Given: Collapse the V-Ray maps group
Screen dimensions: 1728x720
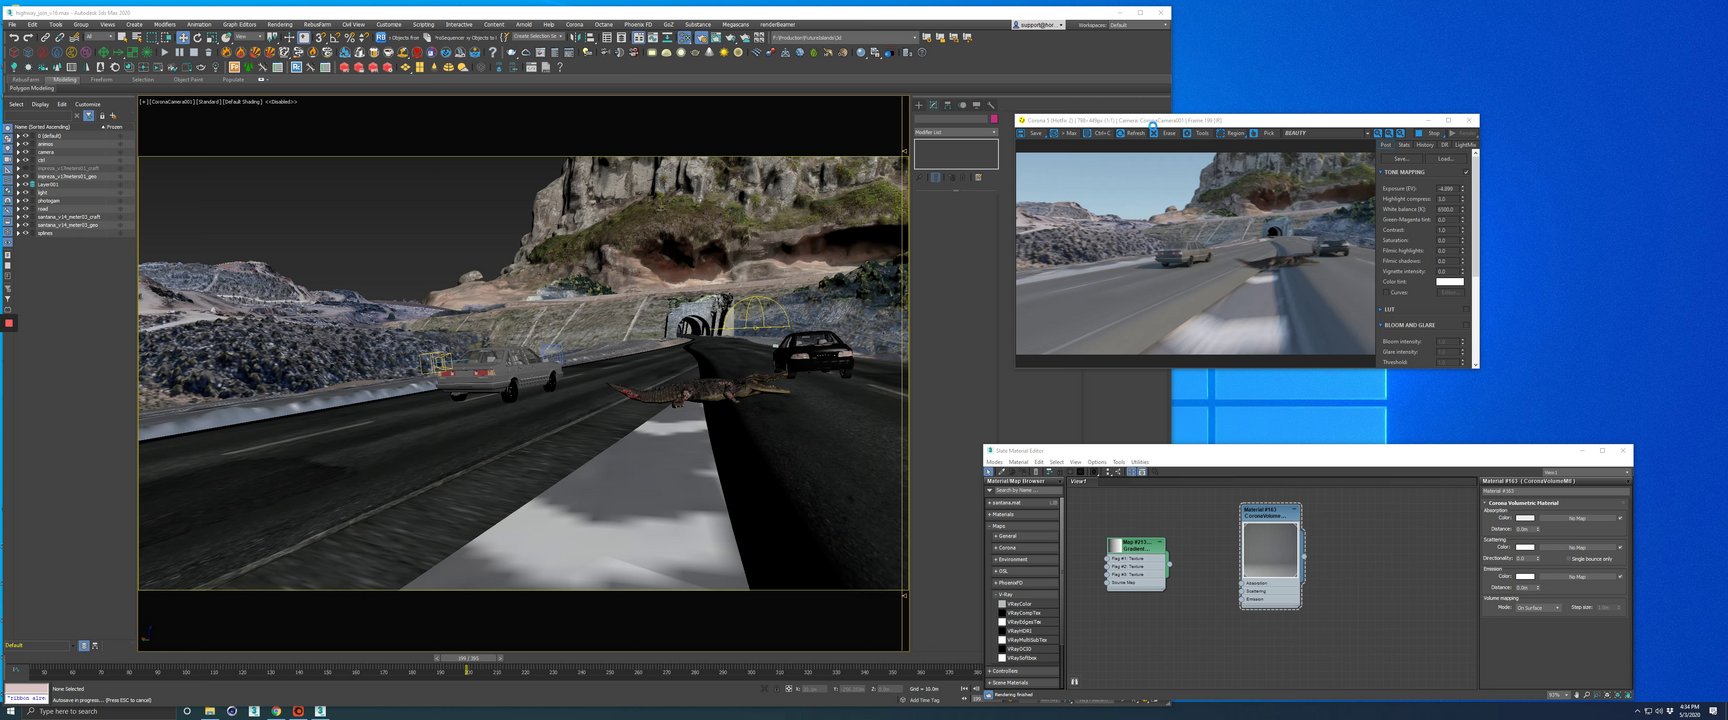Looking at the screenshot, I should coord(1005,594).
